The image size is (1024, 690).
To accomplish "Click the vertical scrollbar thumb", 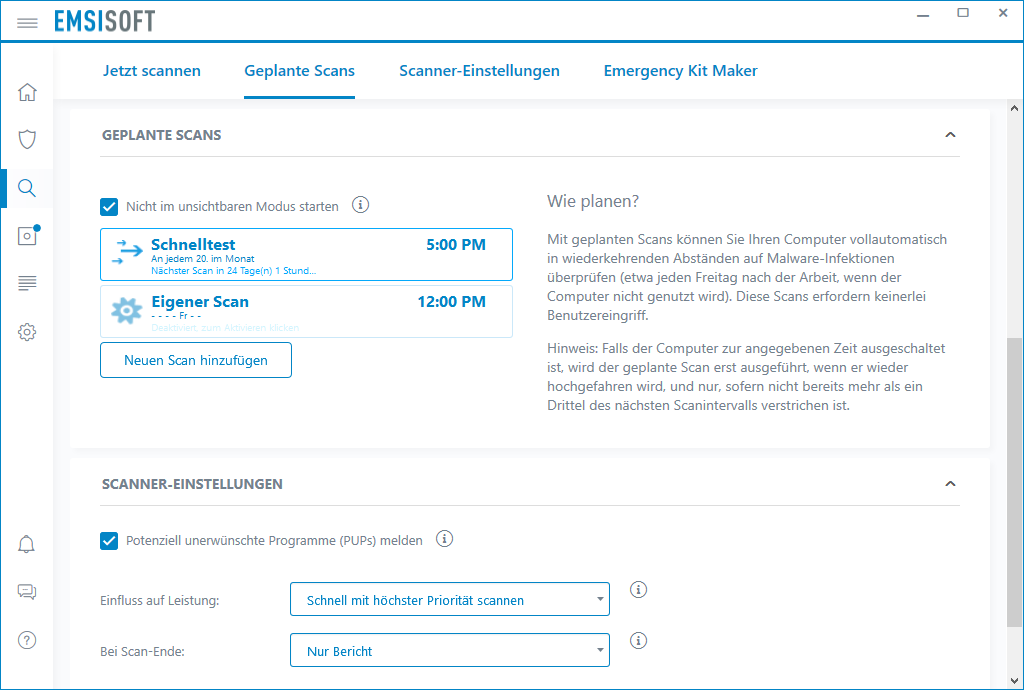I will [x=1014, y=483].
